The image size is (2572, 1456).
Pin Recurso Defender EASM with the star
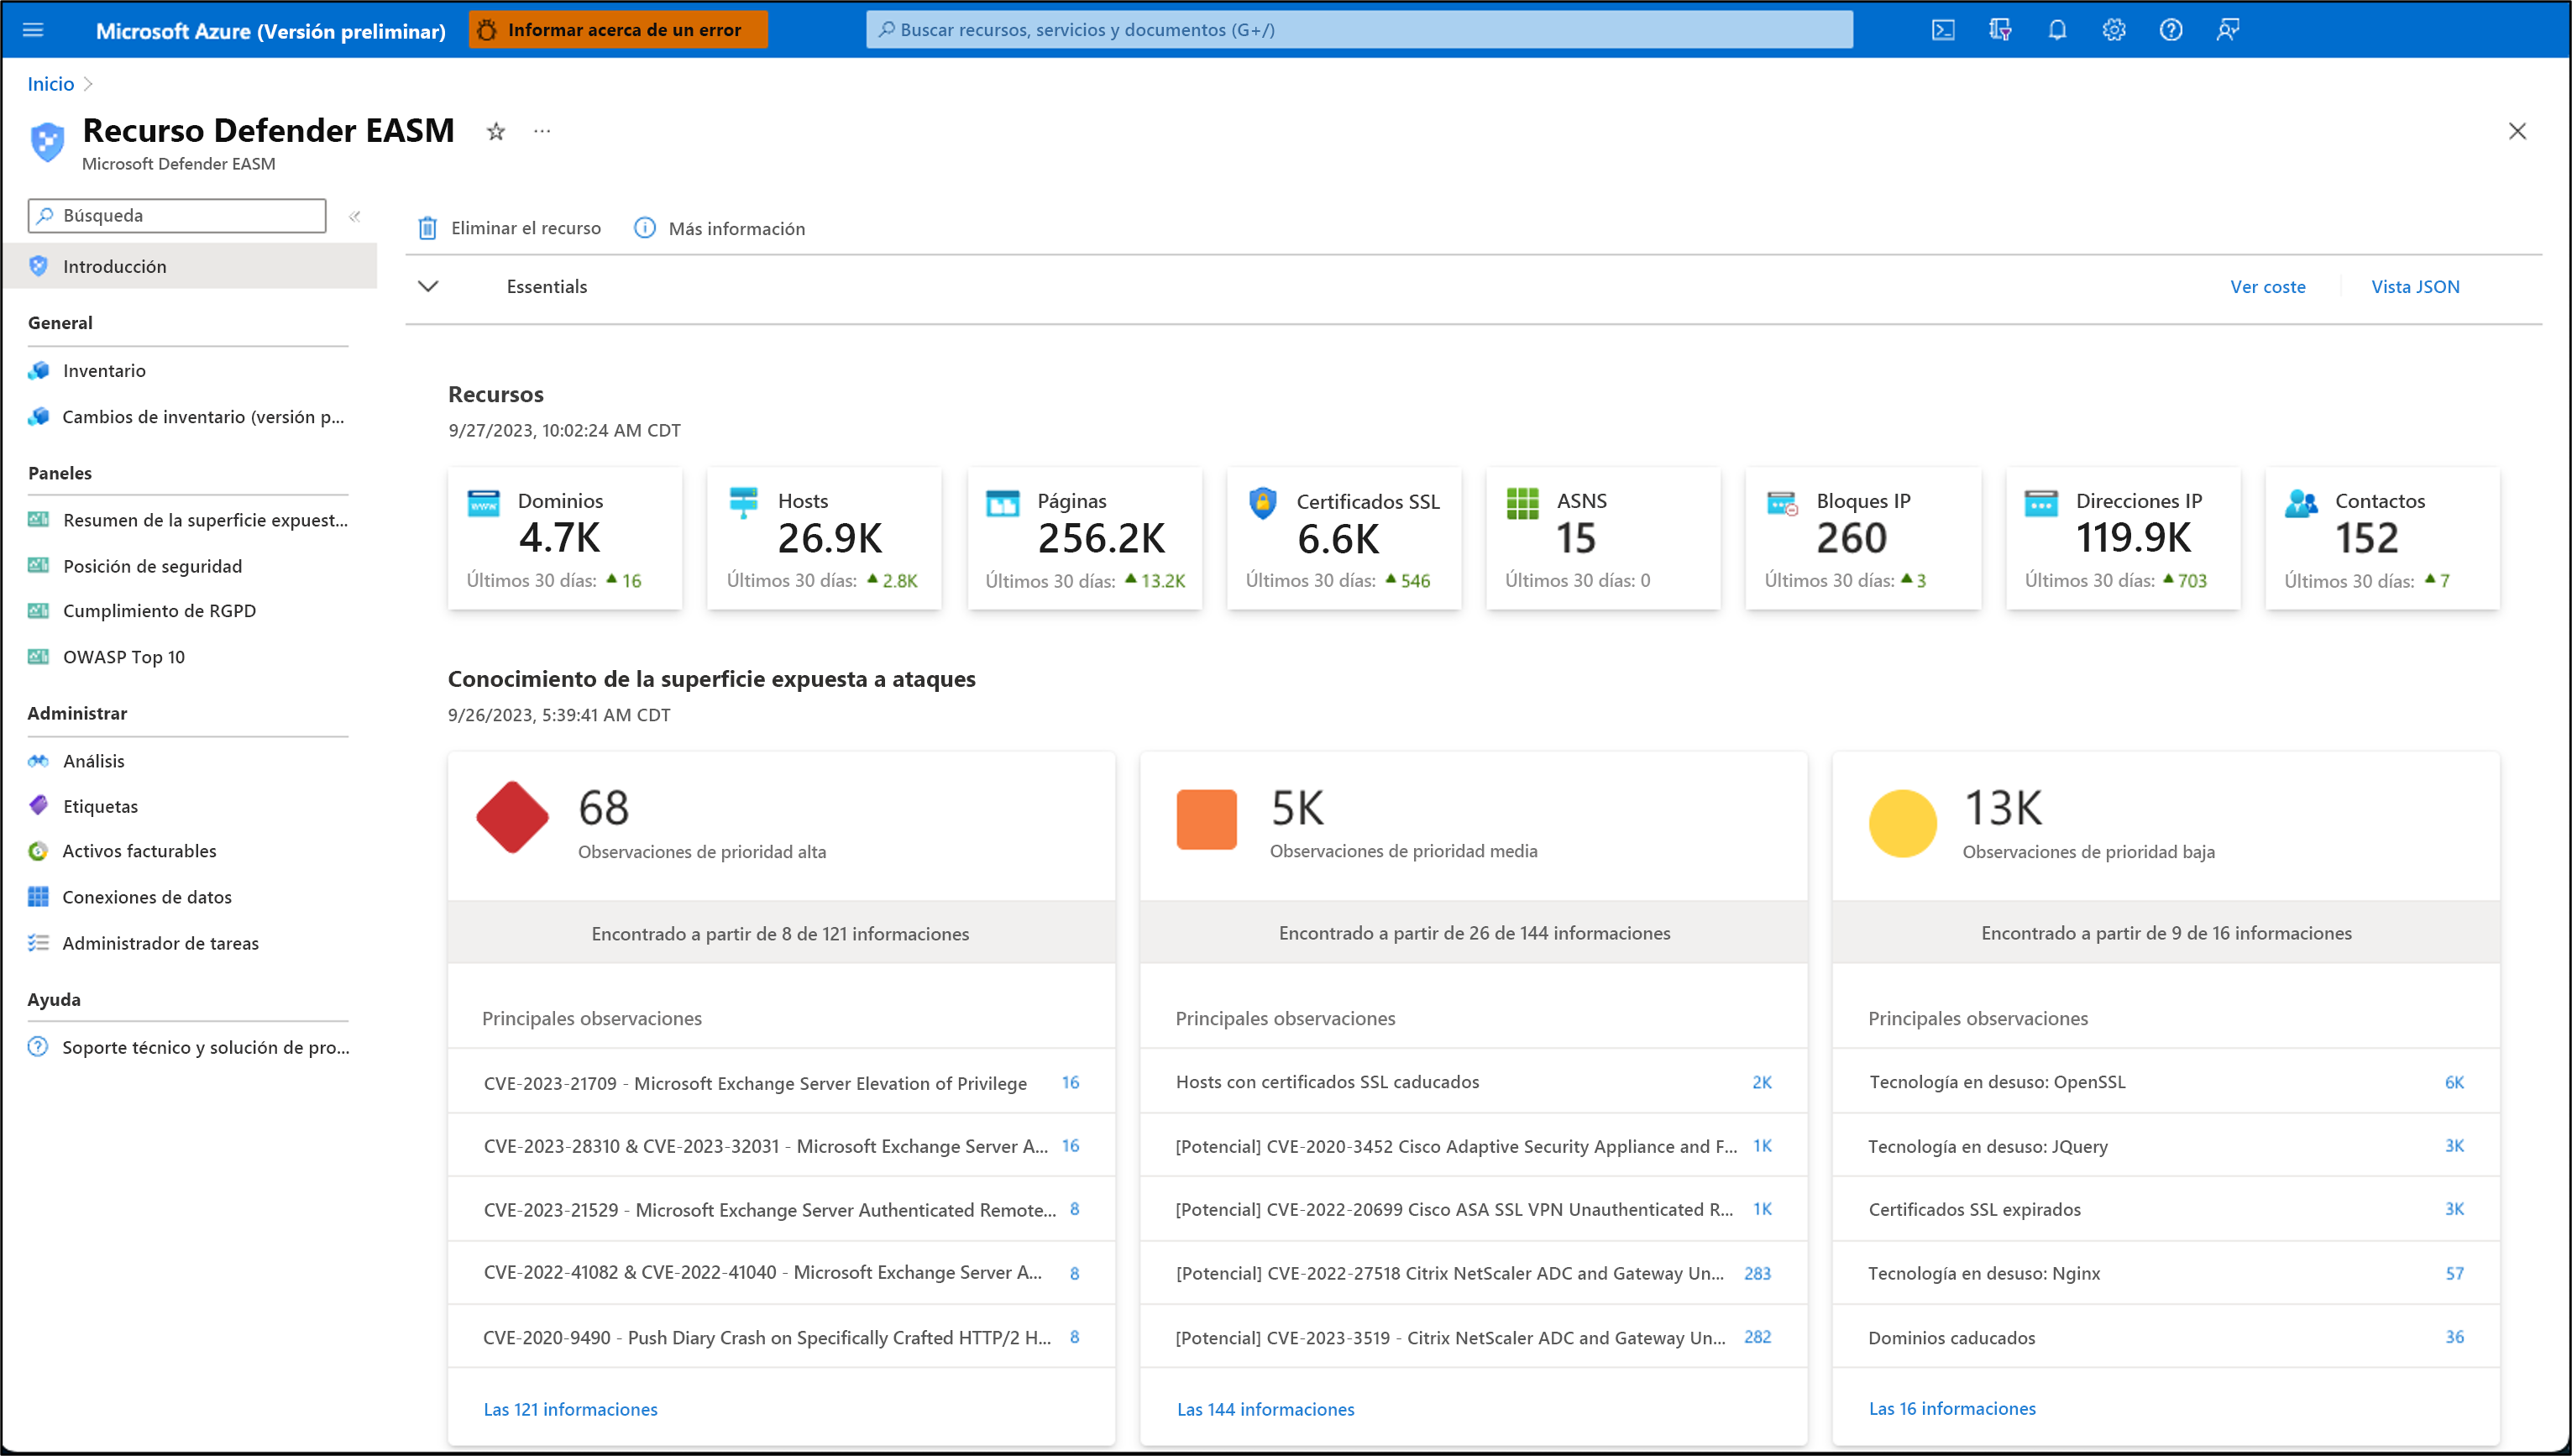coord(496,131)
